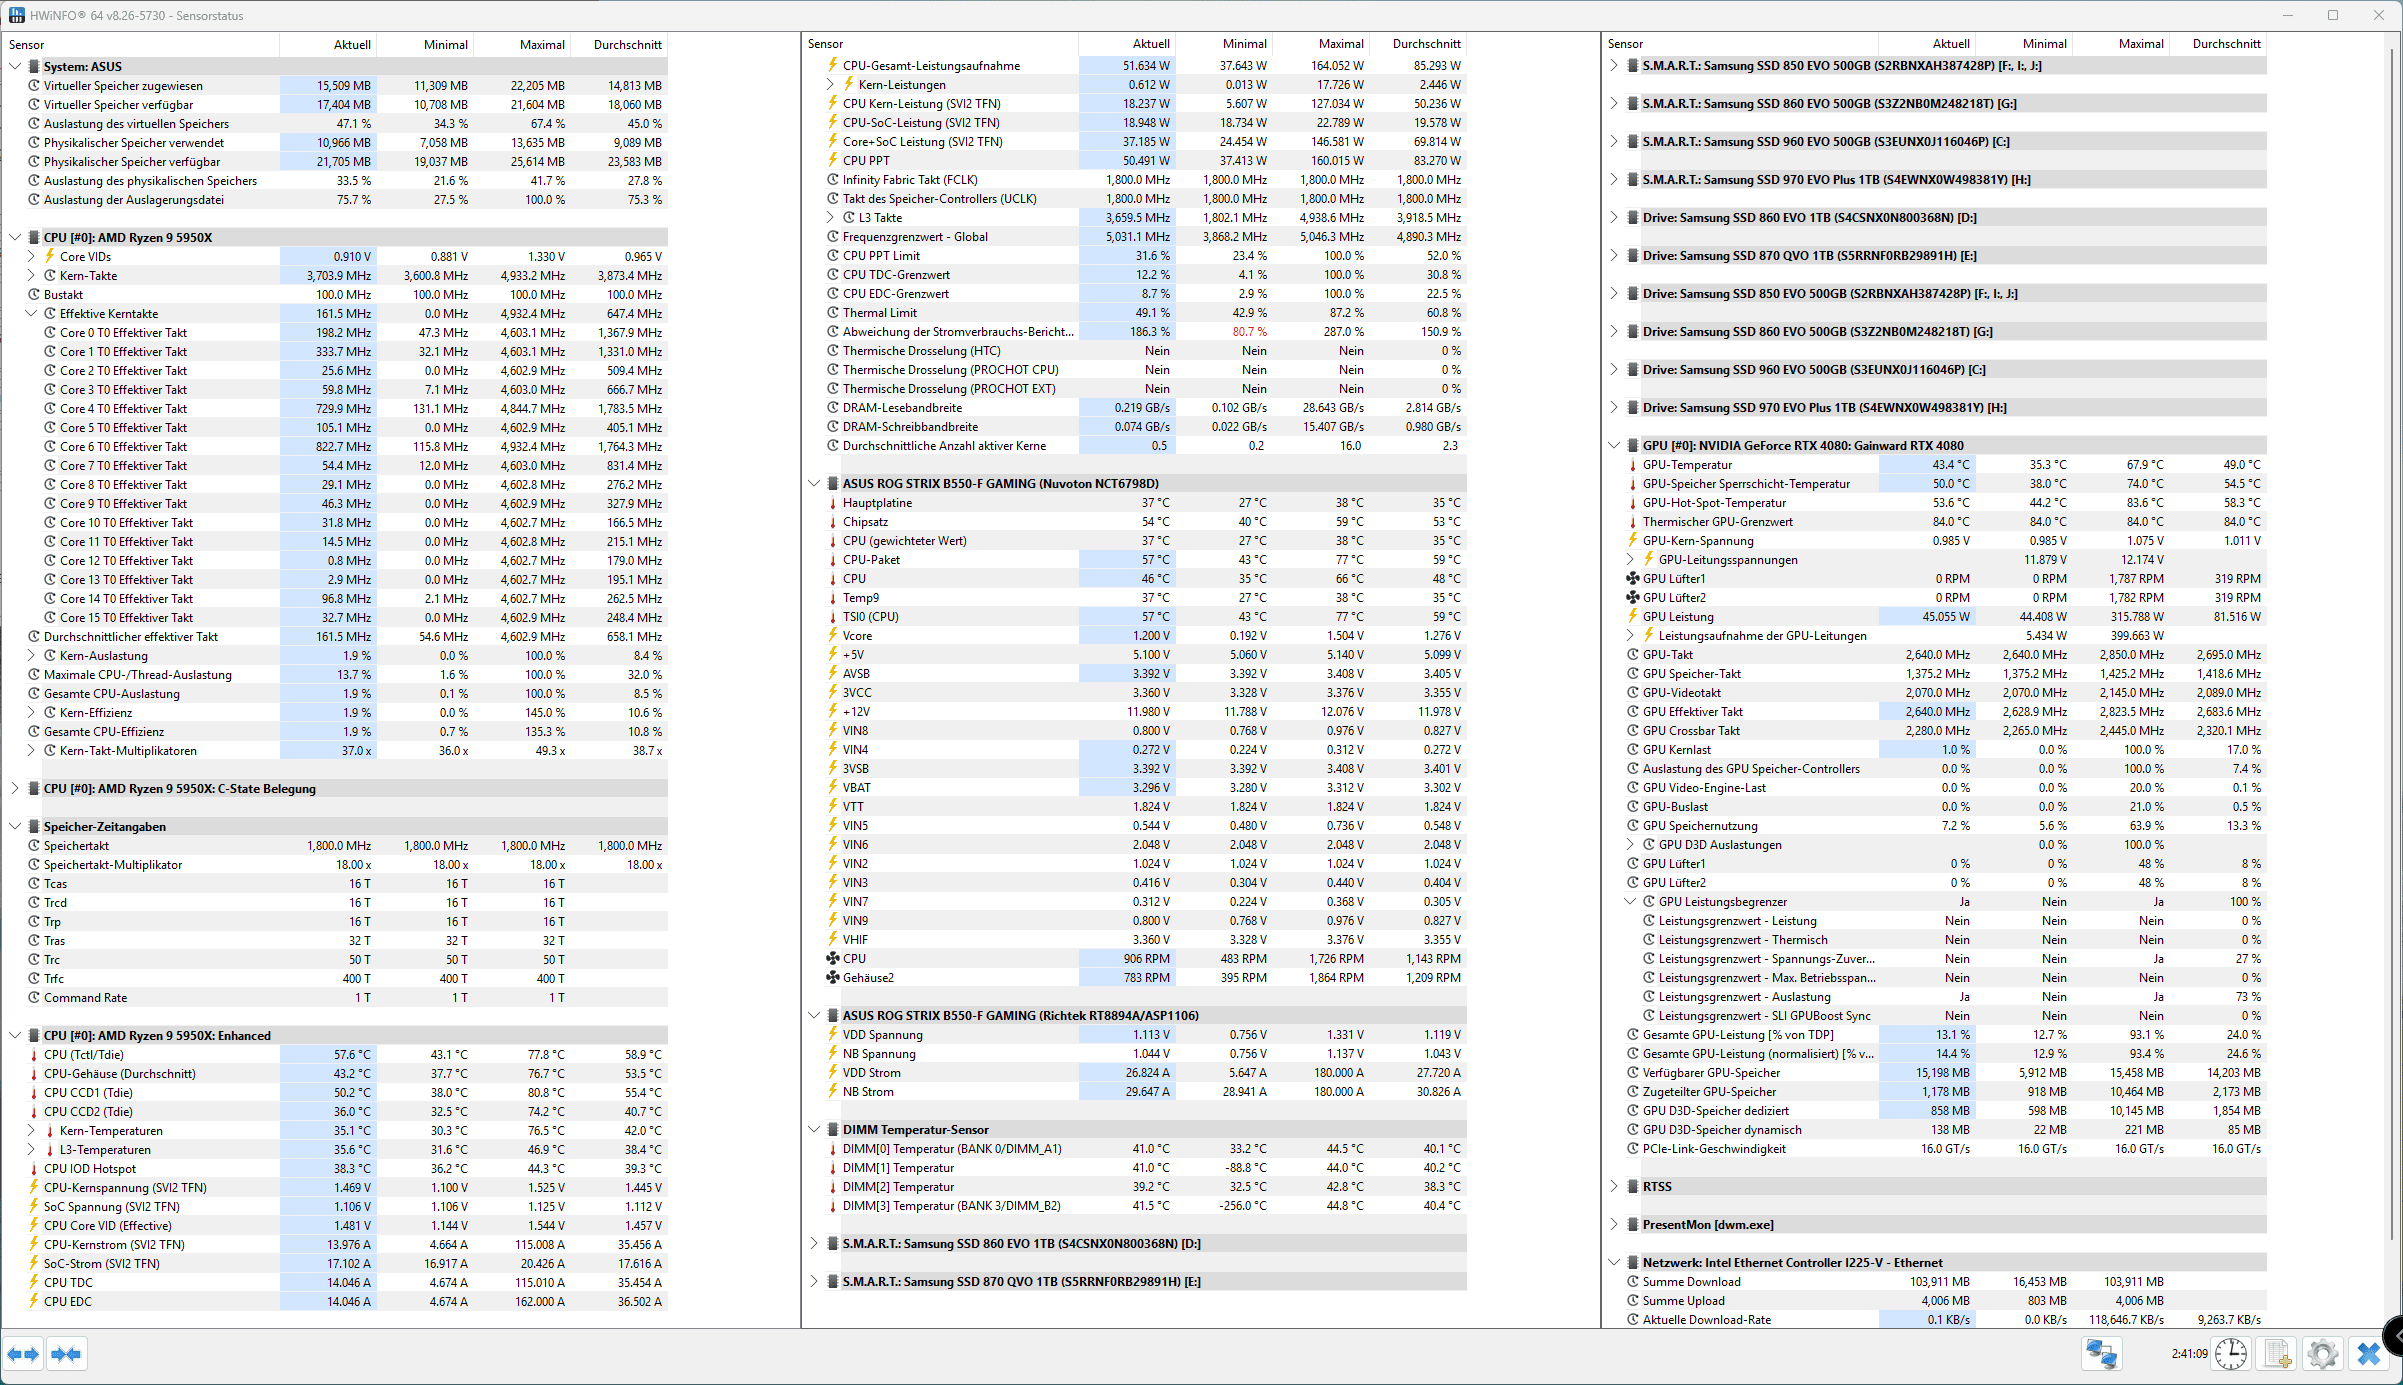Click the collapse layout arrows button
Image resolution: width=2403 pixels, height=1385 pixels.
(66, 1354)
